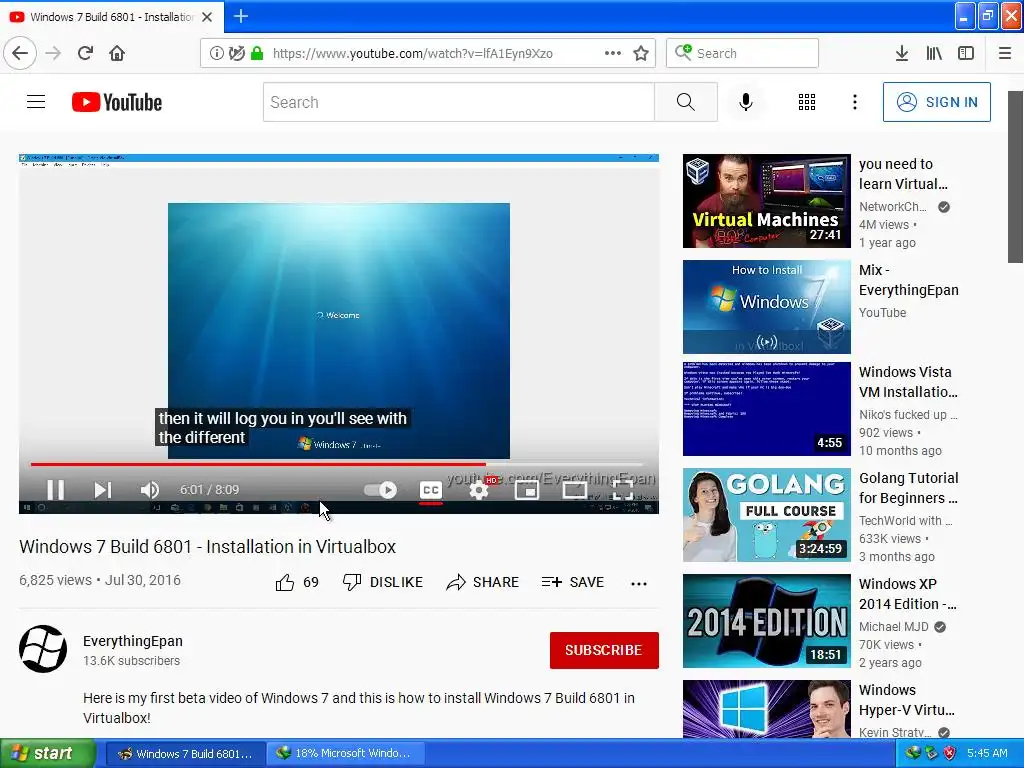Switch to Windows 7 Build 6801 taskbar item
Image resolution: width=1024 pixels, height=768 pixels.
tap(185, 753)
